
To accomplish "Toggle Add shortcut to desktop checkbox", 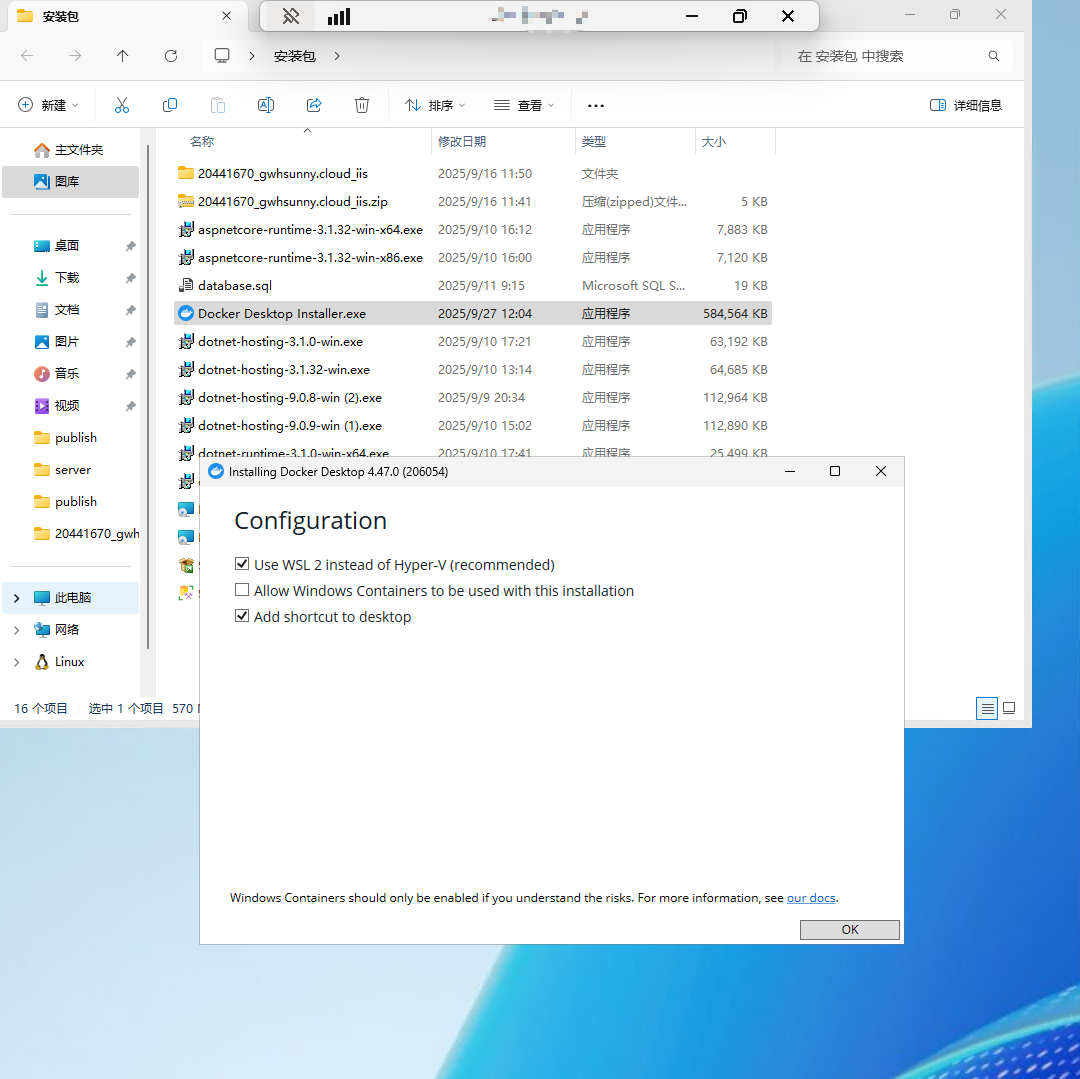I will [x=242, y=616].
